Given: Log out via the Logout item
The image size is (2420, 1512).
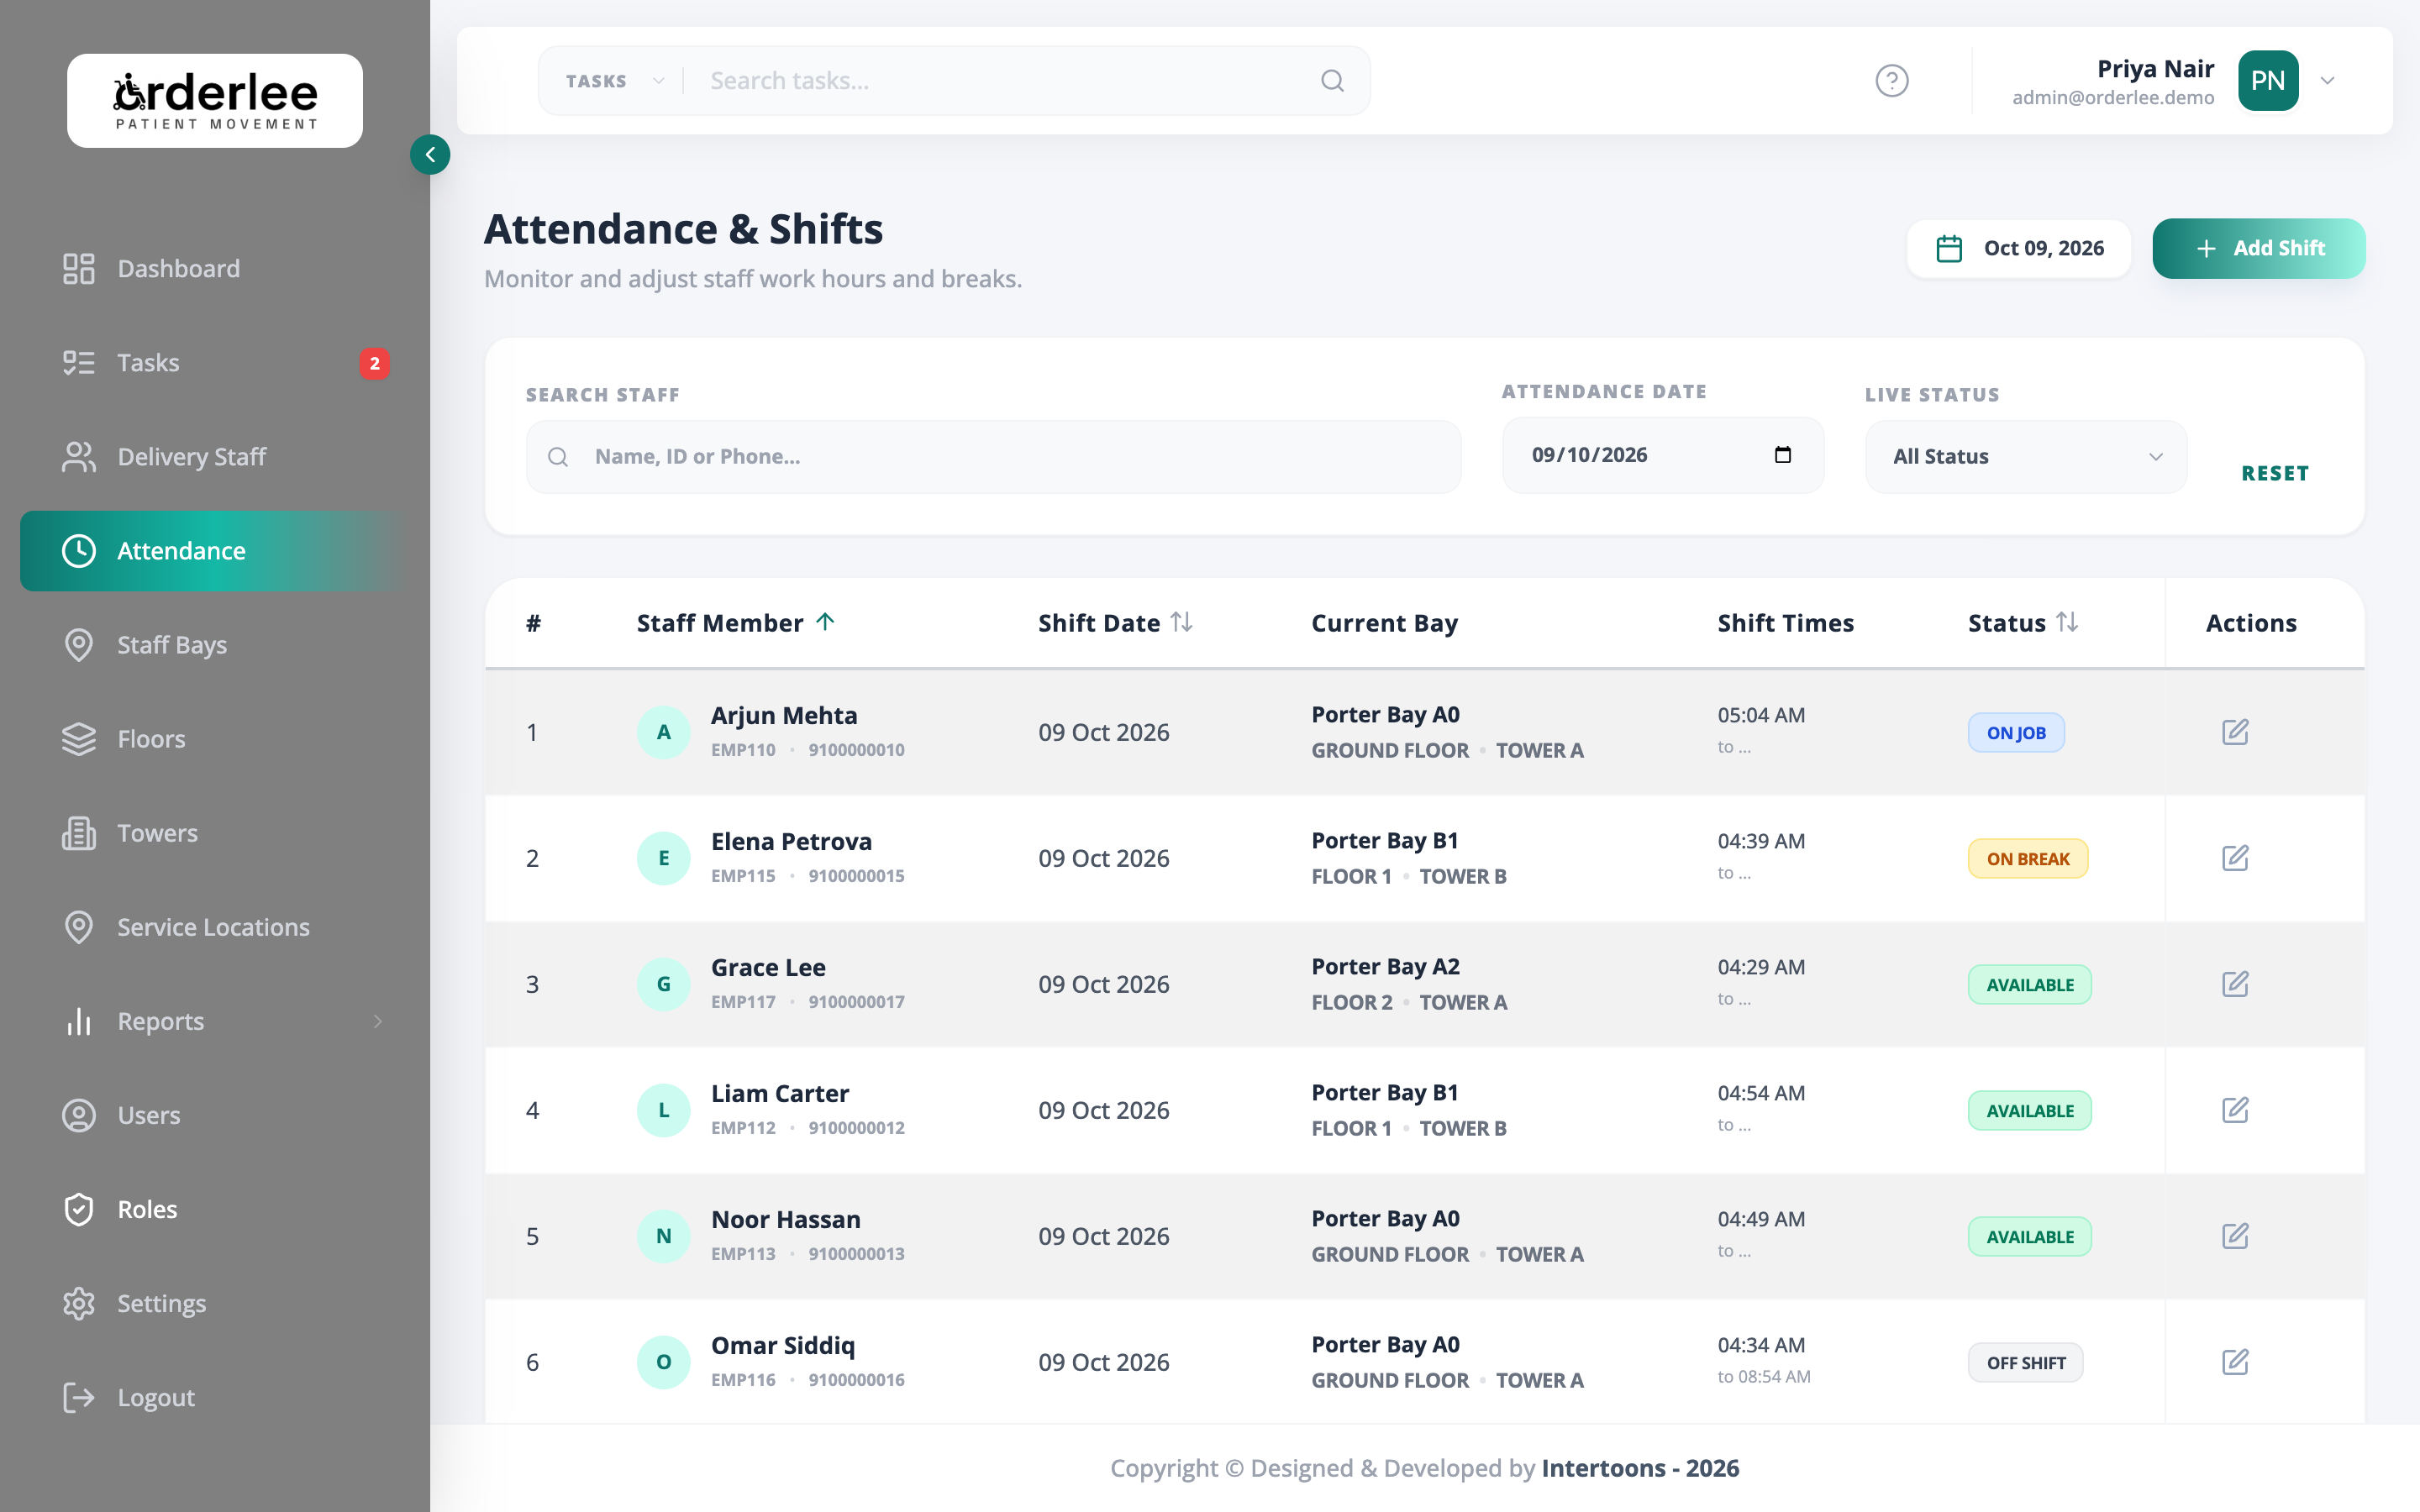Looking at the screenshot, I should (x=215, y=1397).
